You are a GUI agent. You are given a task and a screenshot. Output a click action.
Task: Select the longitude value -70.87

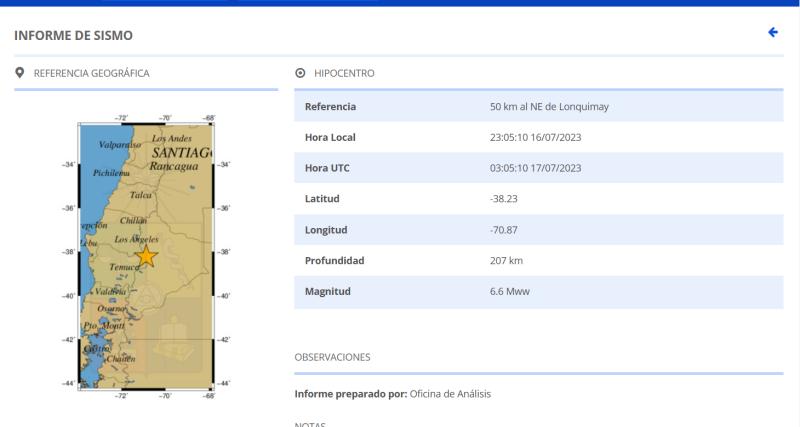tap(503, 230)
